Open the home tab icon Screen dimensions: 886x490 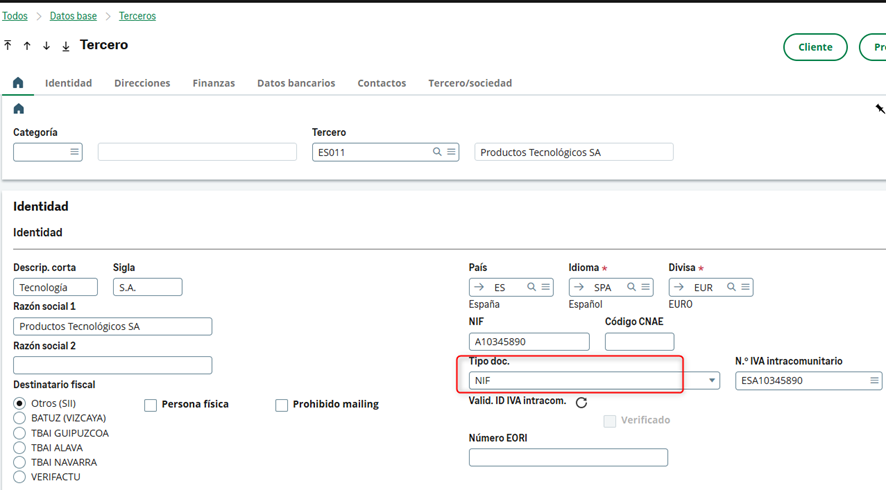tap(18, 83)
